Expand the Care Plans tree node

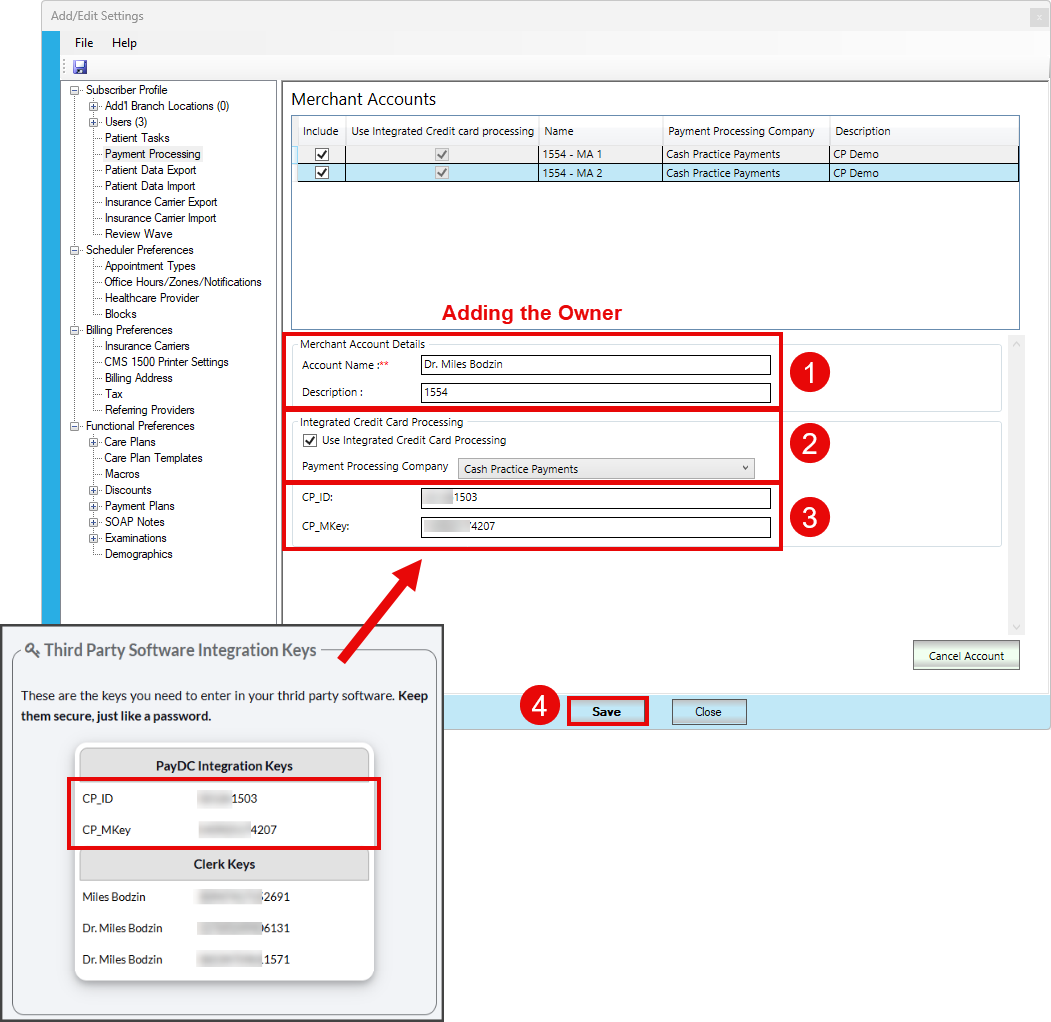(x=93, y=442)
